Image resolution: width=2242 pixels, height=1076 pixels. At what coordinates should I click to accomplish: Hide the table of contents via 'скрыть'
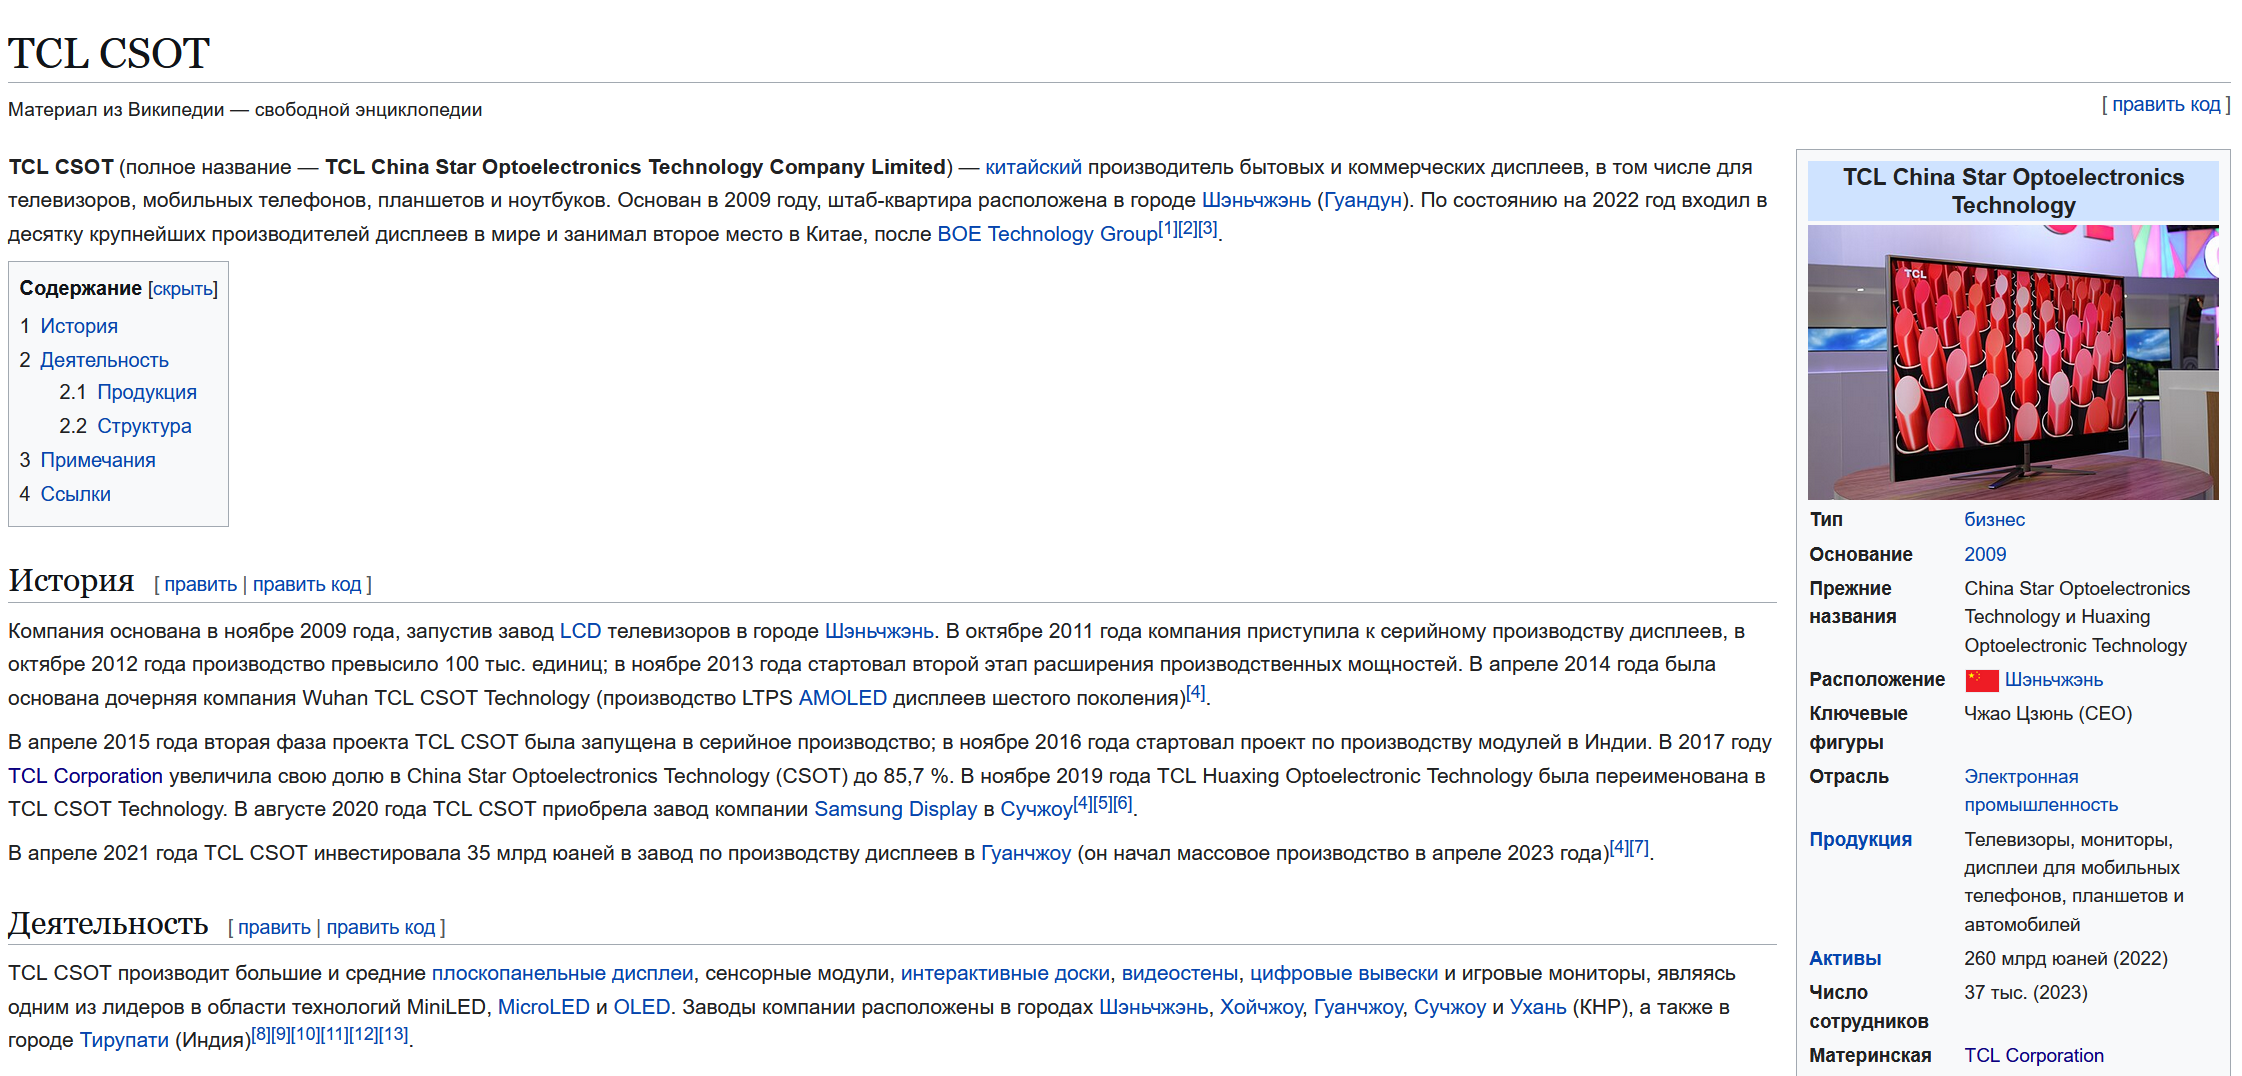point(183,289)
